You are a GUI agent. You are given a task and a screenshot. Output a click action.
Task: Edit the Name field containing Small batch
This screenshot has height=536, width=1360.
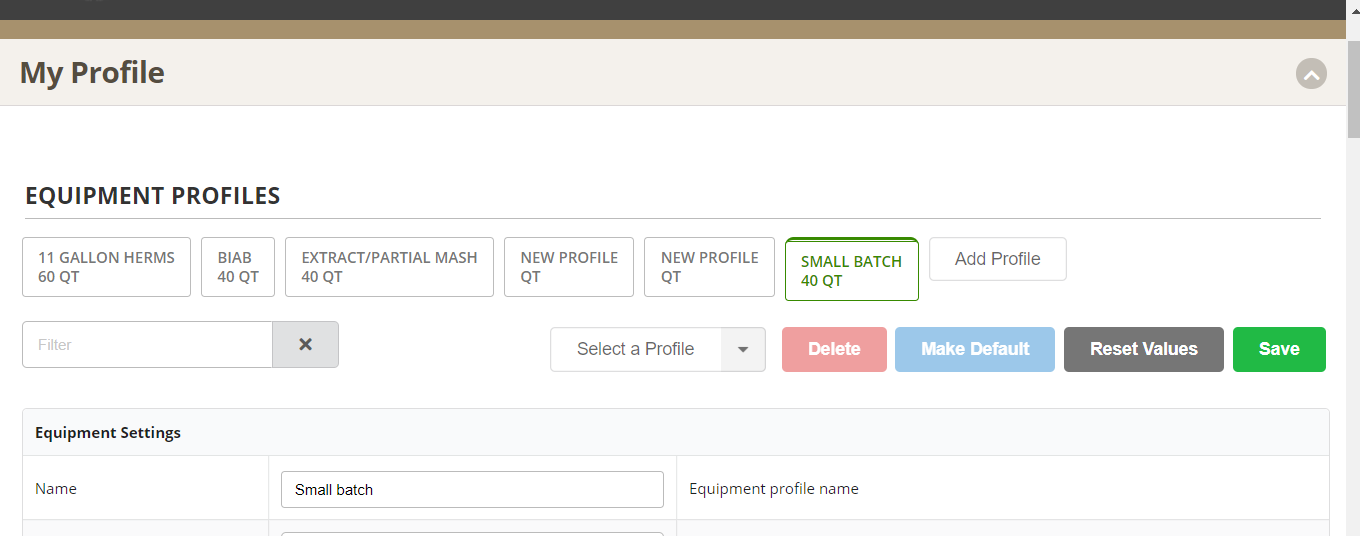coord(472,489)
